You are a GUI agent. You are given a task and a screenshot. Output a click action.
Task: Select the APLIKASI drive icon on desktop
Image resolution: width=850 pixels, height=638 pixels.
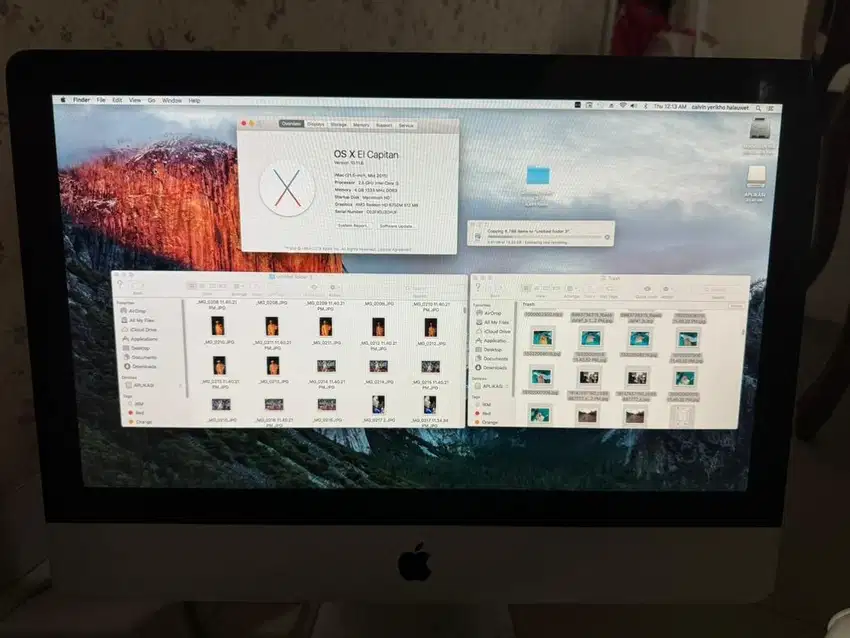[x=755, y=177]
